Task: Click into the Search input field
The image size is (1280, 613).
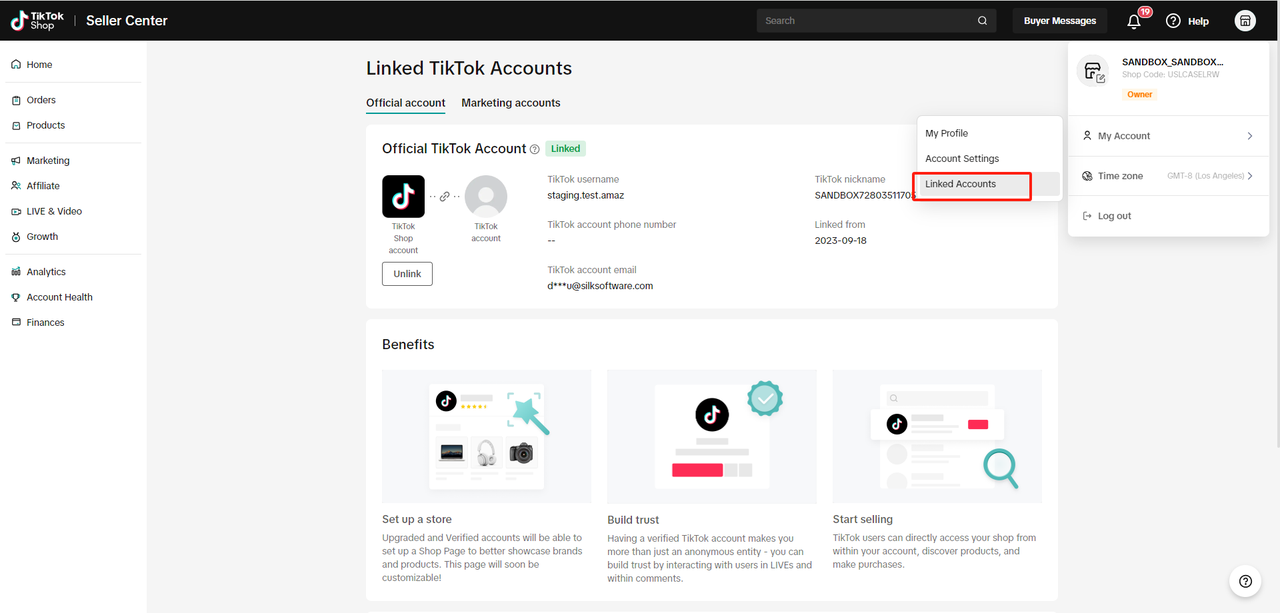Action: (865, 21)
